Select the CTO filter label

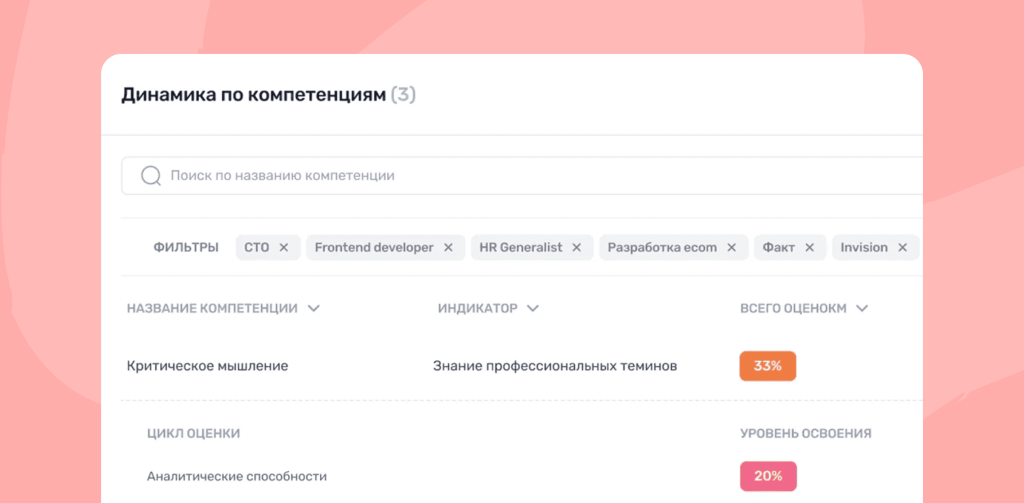(x=257, y=248)
